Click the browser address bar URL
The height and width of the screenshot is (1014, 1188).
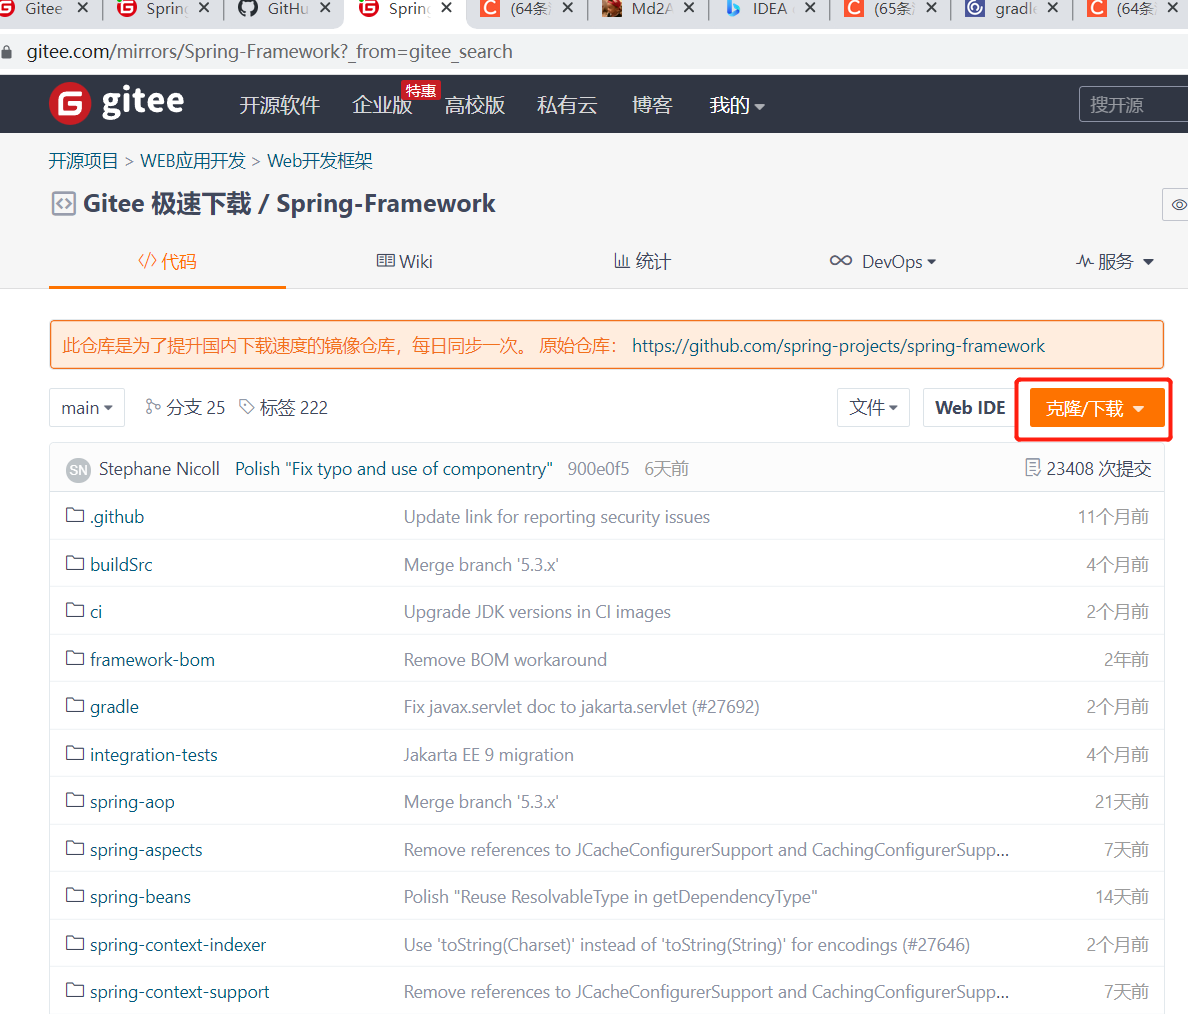(x=270, y=52)
